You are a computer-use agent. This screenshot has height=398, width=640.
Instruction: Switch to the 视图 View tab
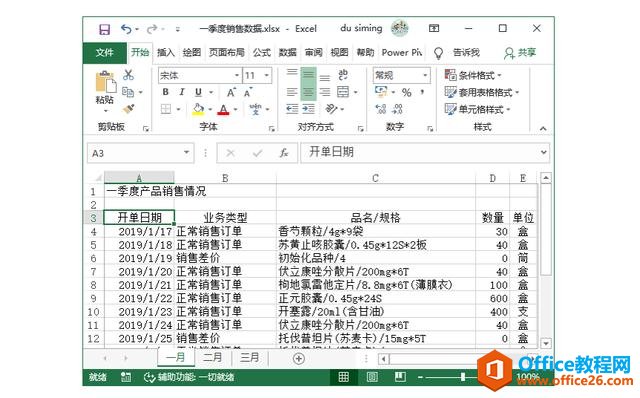[339, 53]
